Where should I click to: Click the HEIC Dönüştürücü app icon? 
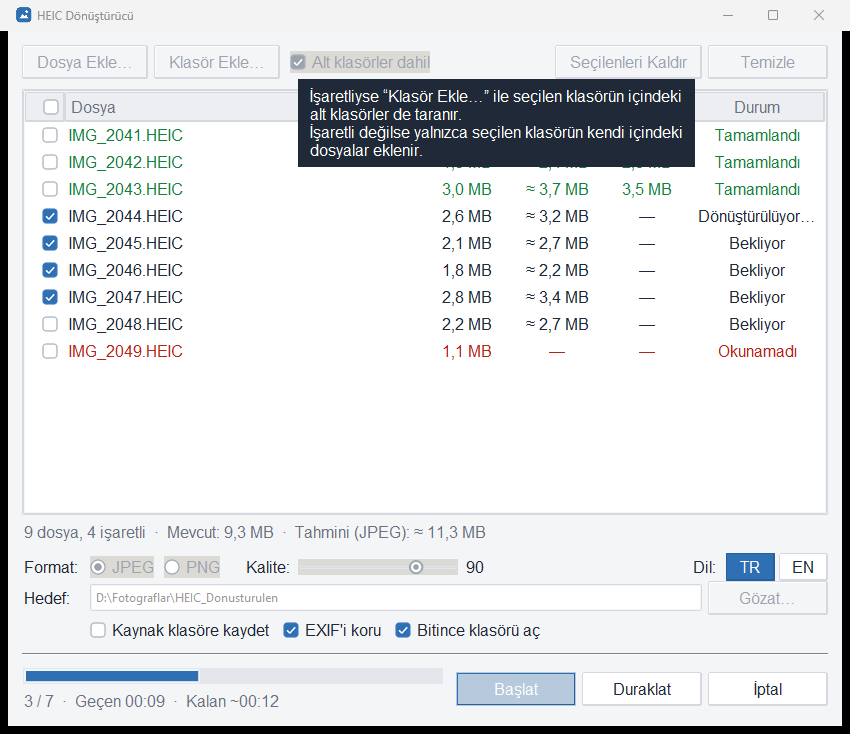[x=23, y=15]
